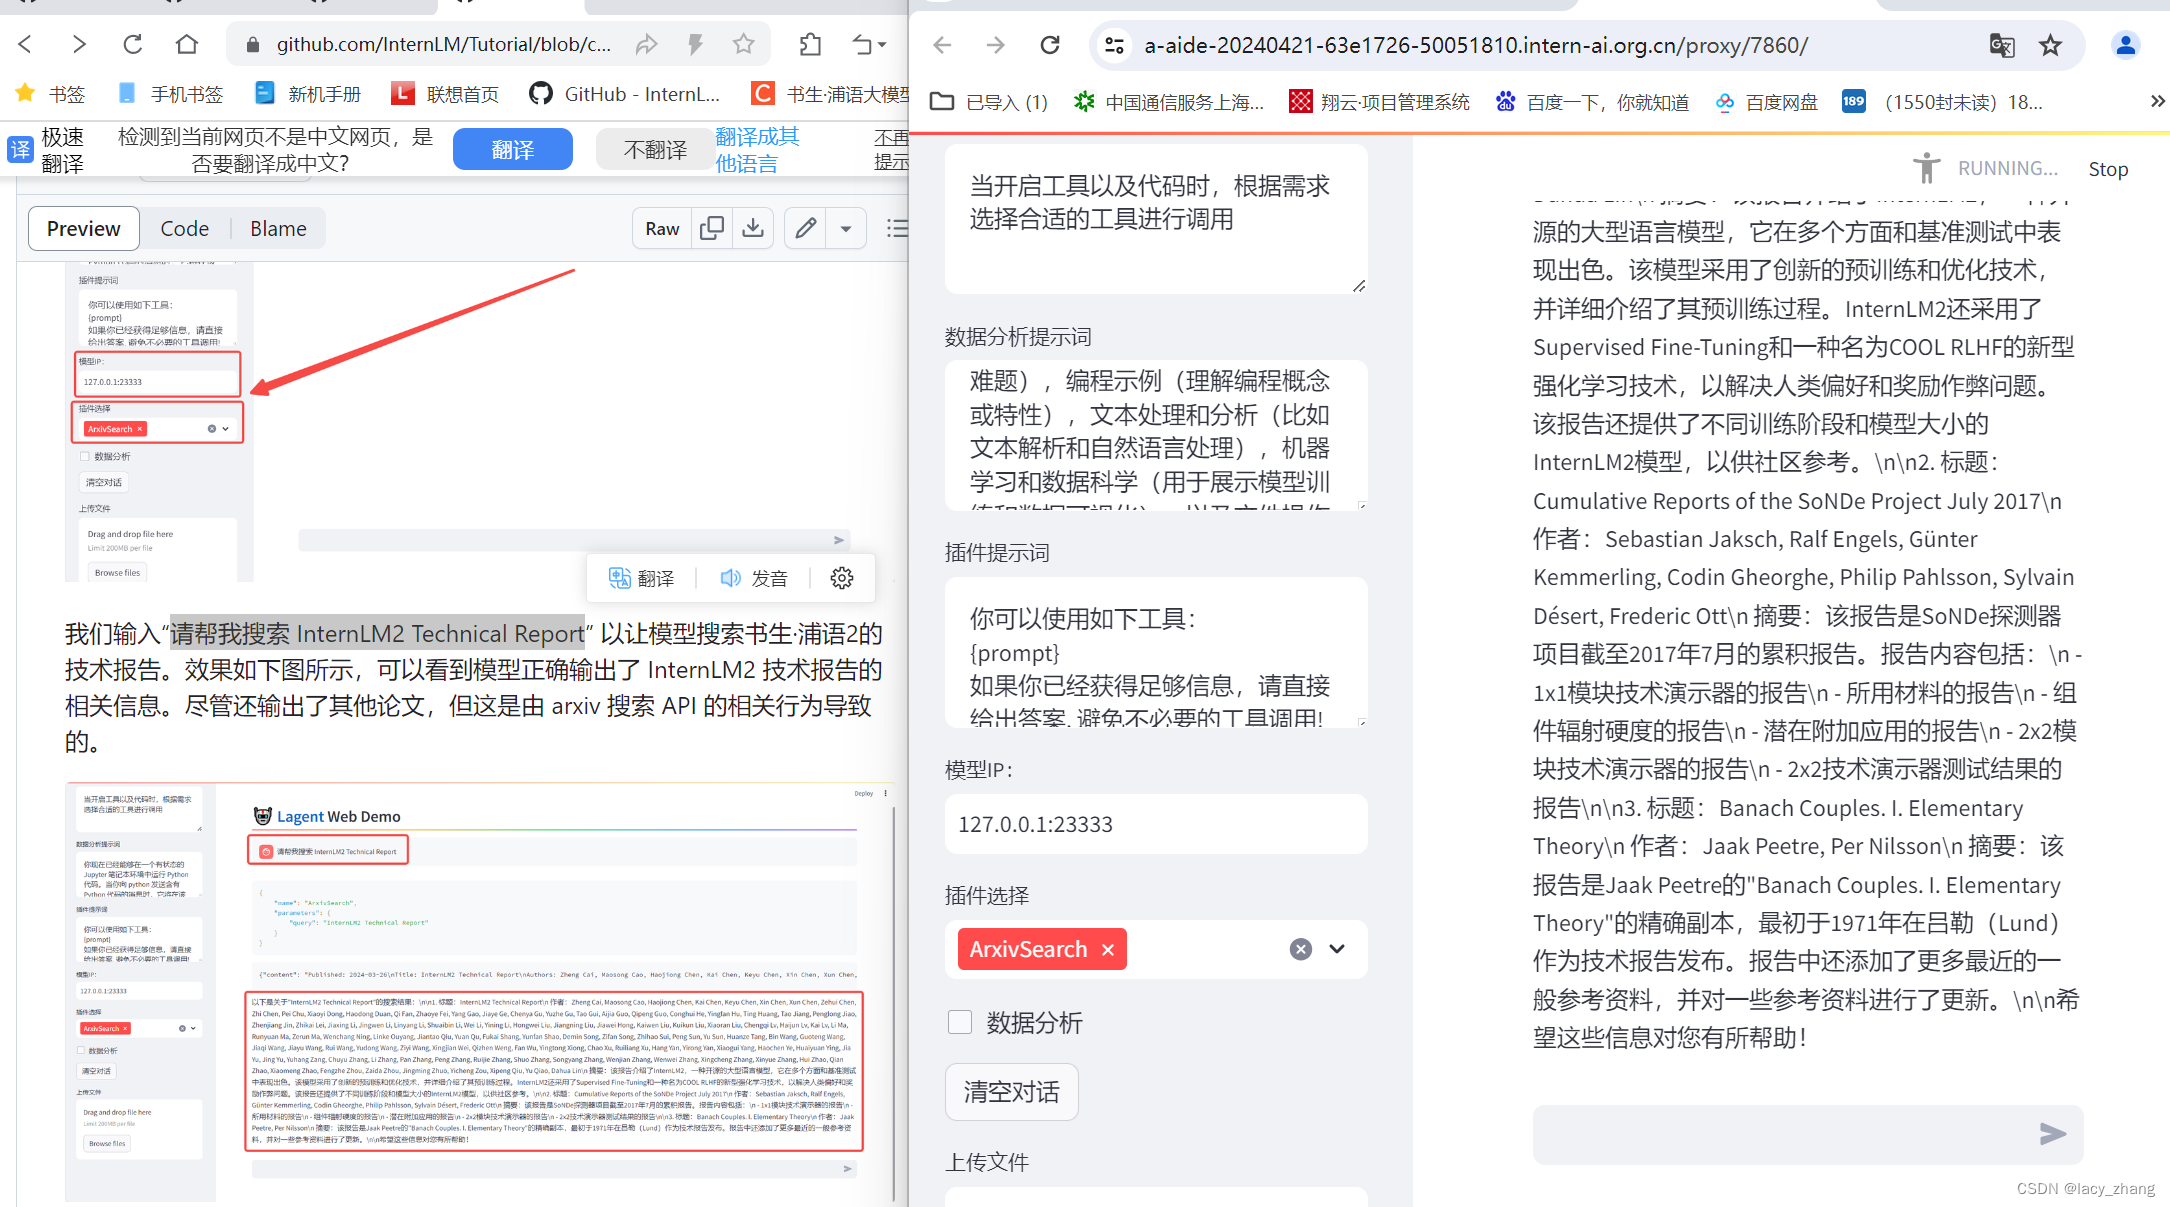This screenshot has width=2170, height=1207.
Task: Click the Google translate page icon
Action: coord(2001,45)
